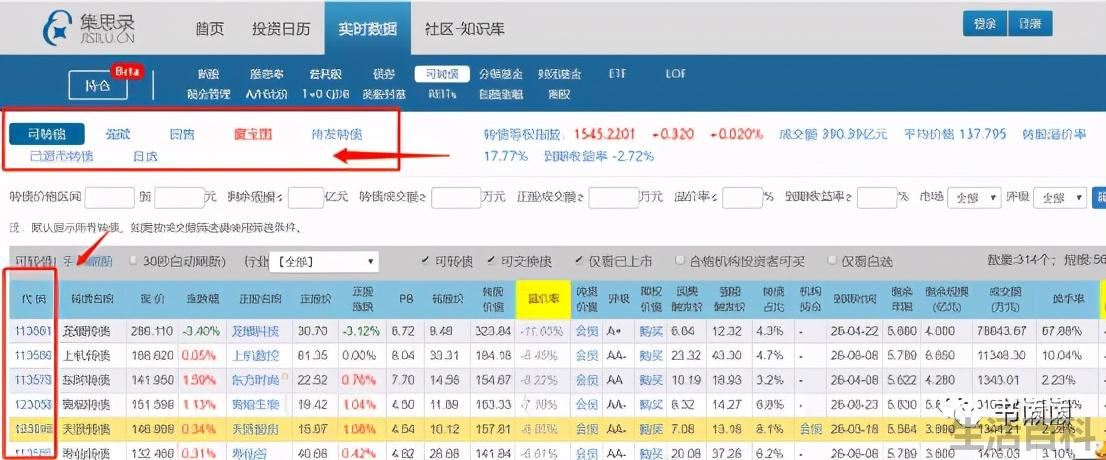Screen dimensions: 1106x460
Task: Focus the minimum bond price input field
Action: pyautogui.click(x=109, y=198)
